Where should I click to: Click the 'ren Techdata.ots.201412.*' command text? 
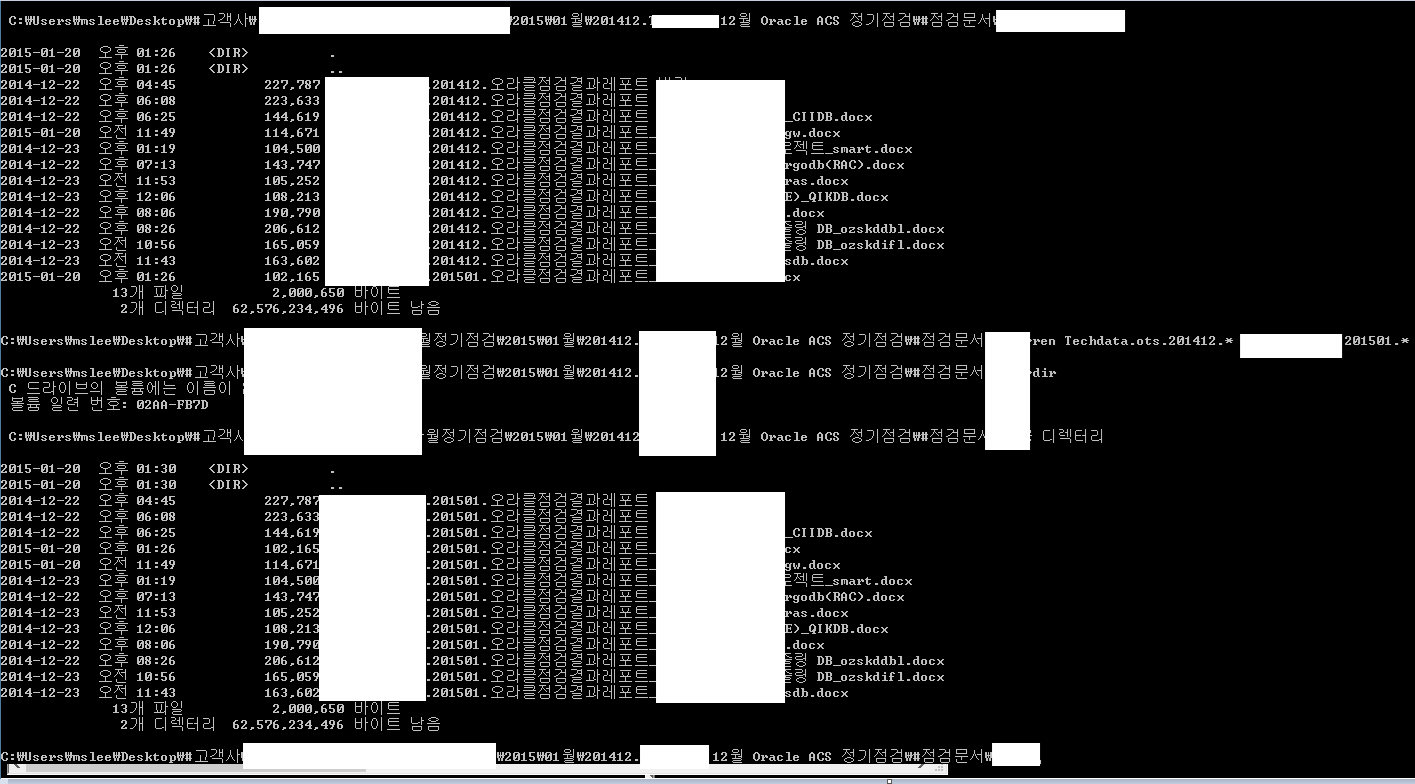coord(1132,341)
